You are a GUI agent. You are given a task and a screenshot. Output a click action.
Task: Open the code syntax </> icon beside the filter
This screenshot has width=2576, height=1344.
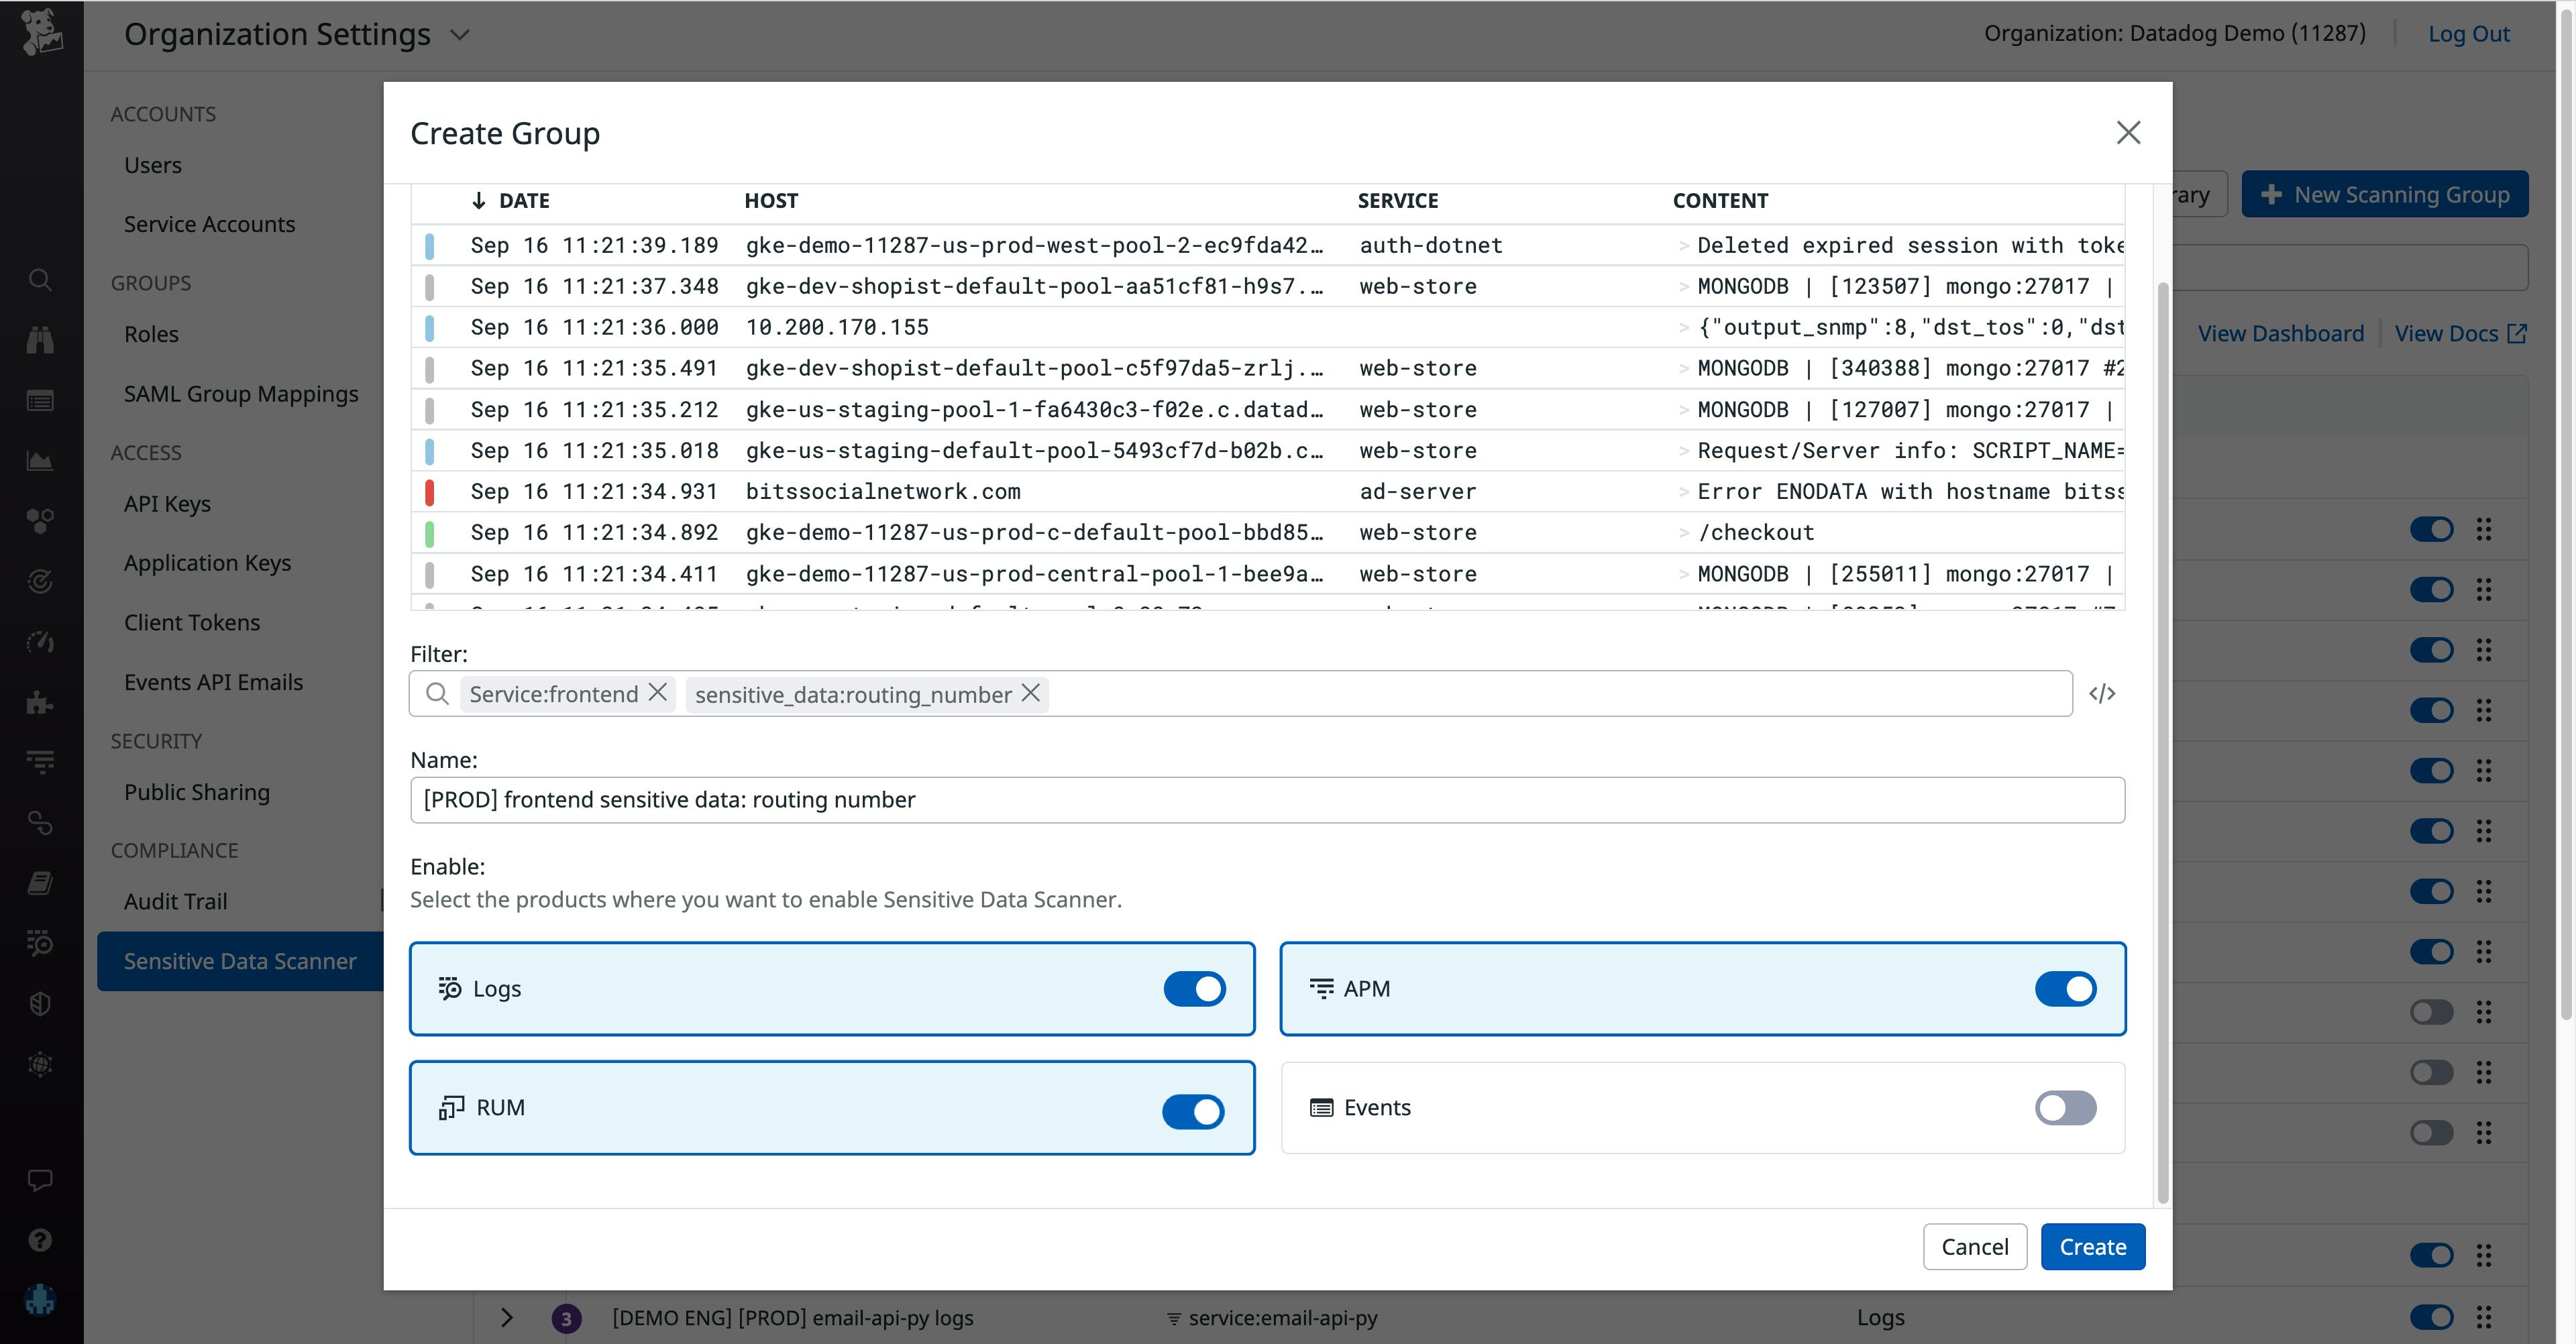[x=2102, y=693]
